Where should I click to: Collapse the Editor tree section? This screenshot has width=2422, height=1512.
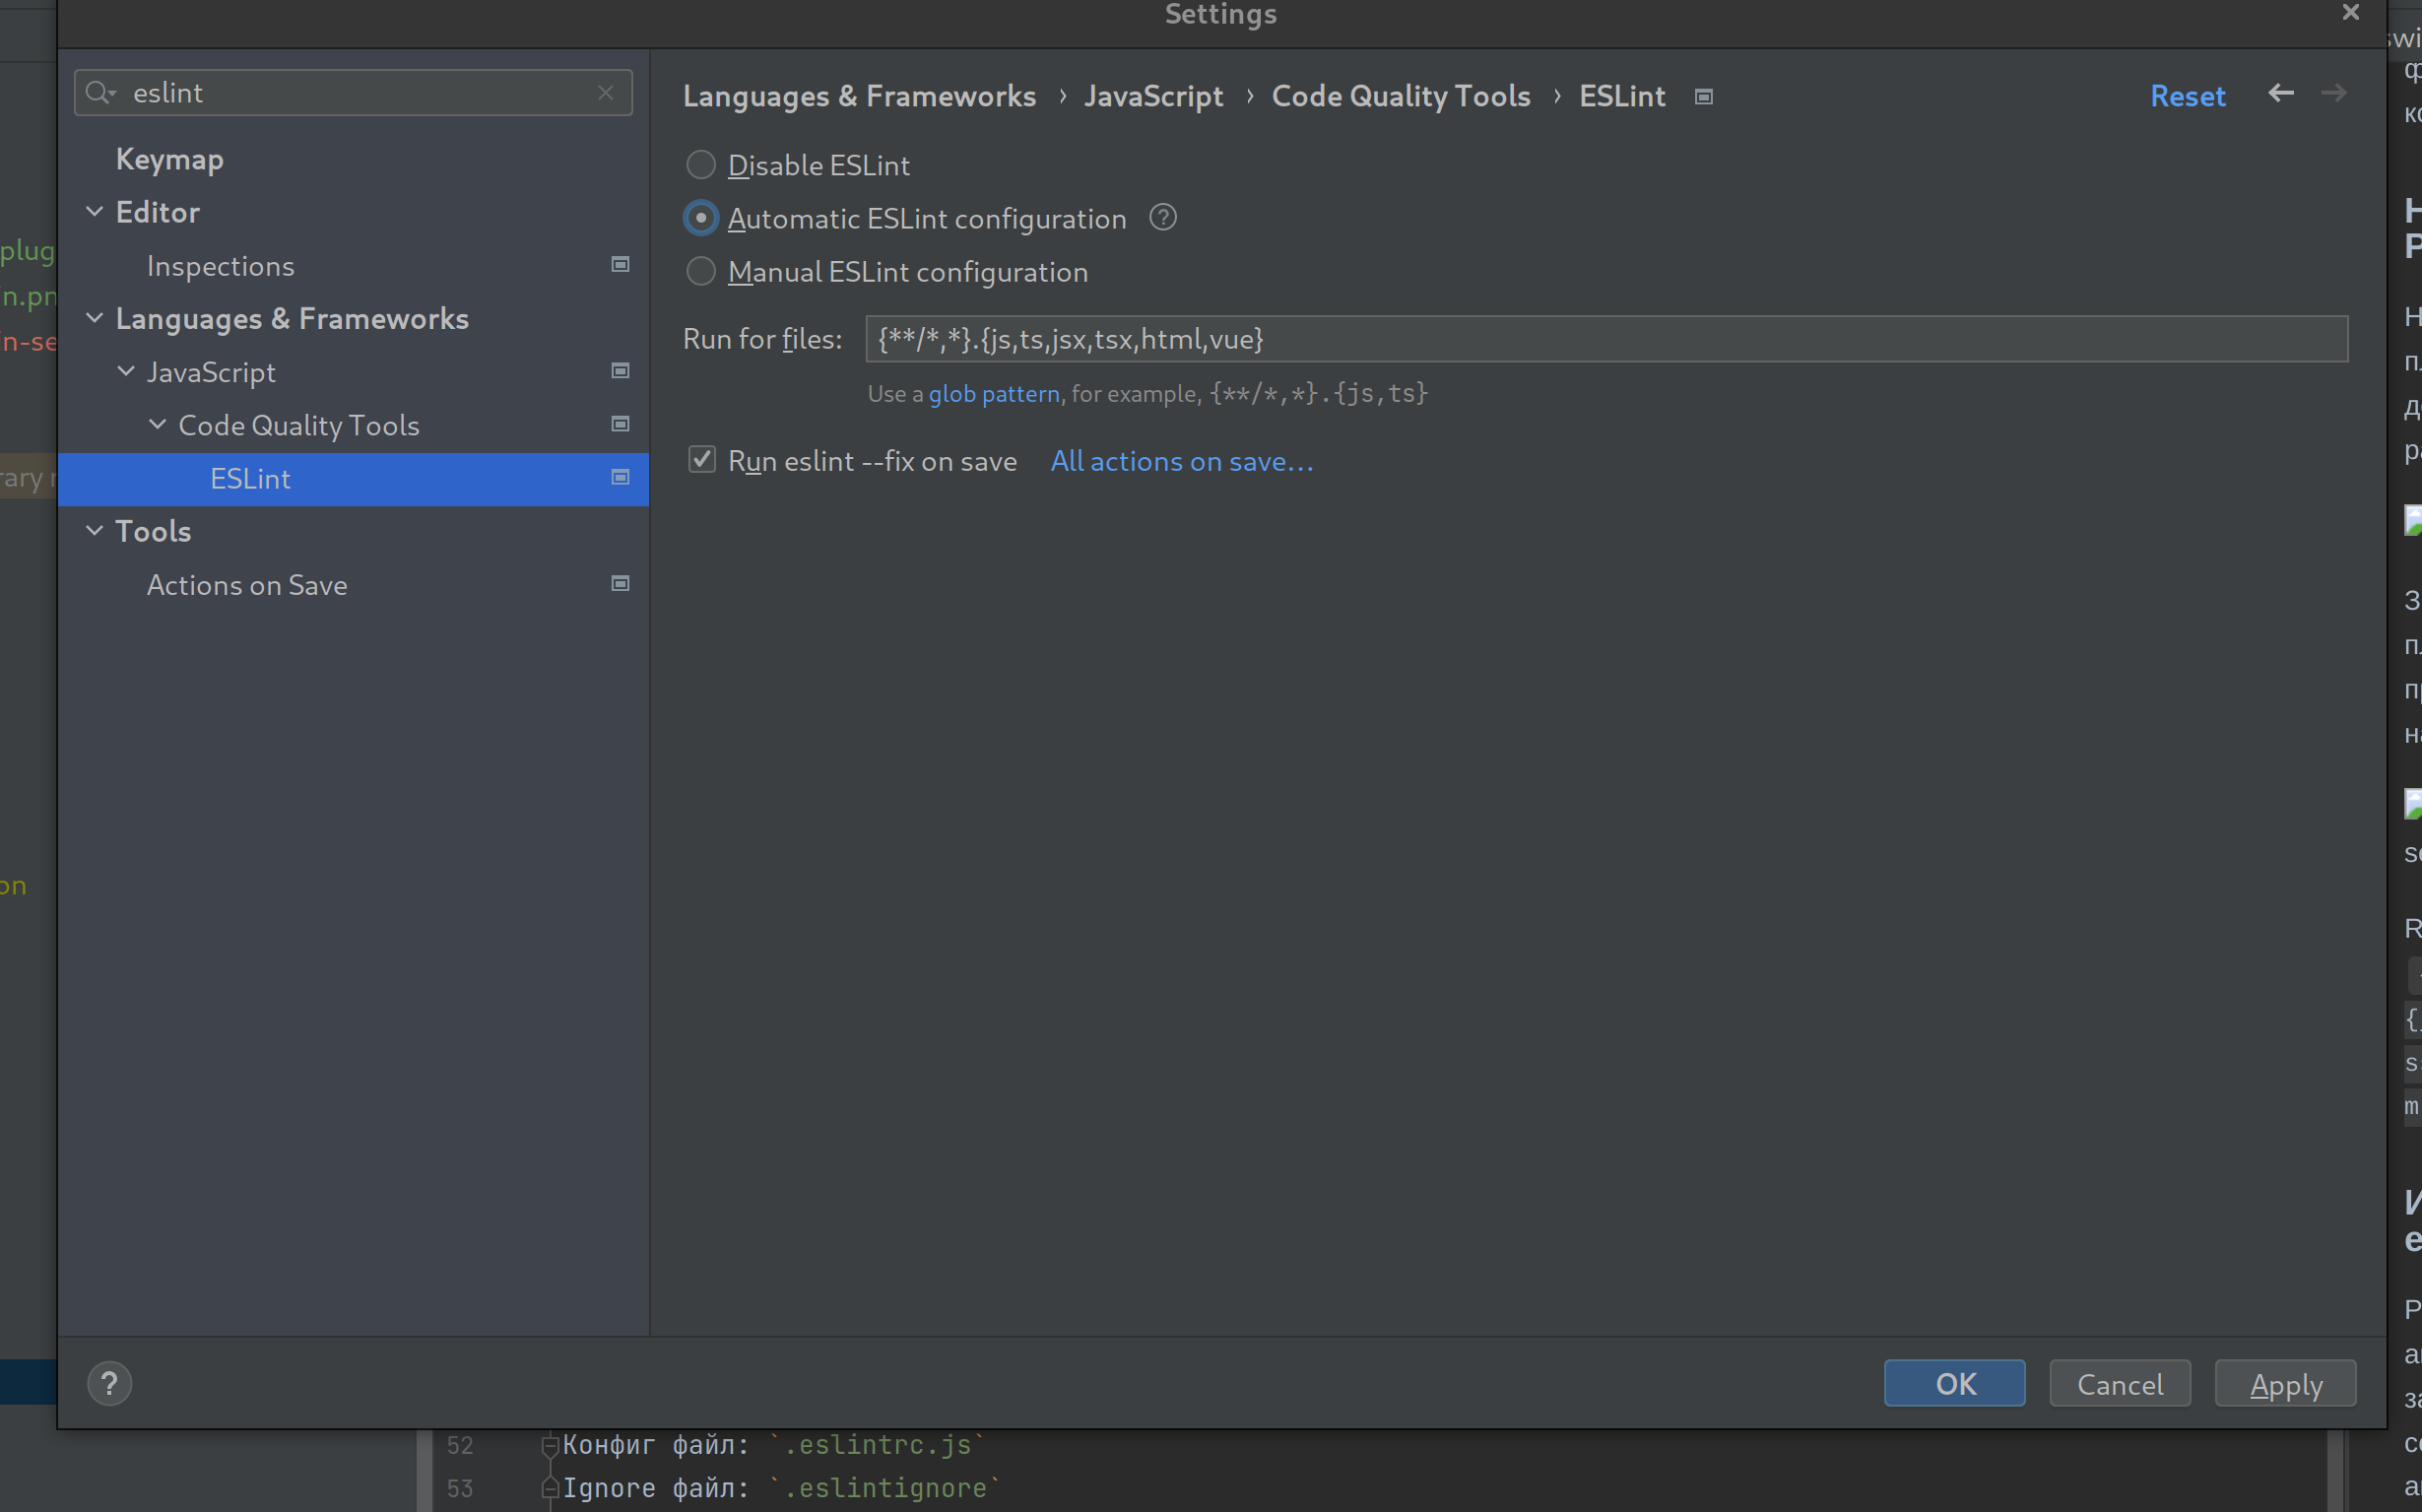point(94,212)
